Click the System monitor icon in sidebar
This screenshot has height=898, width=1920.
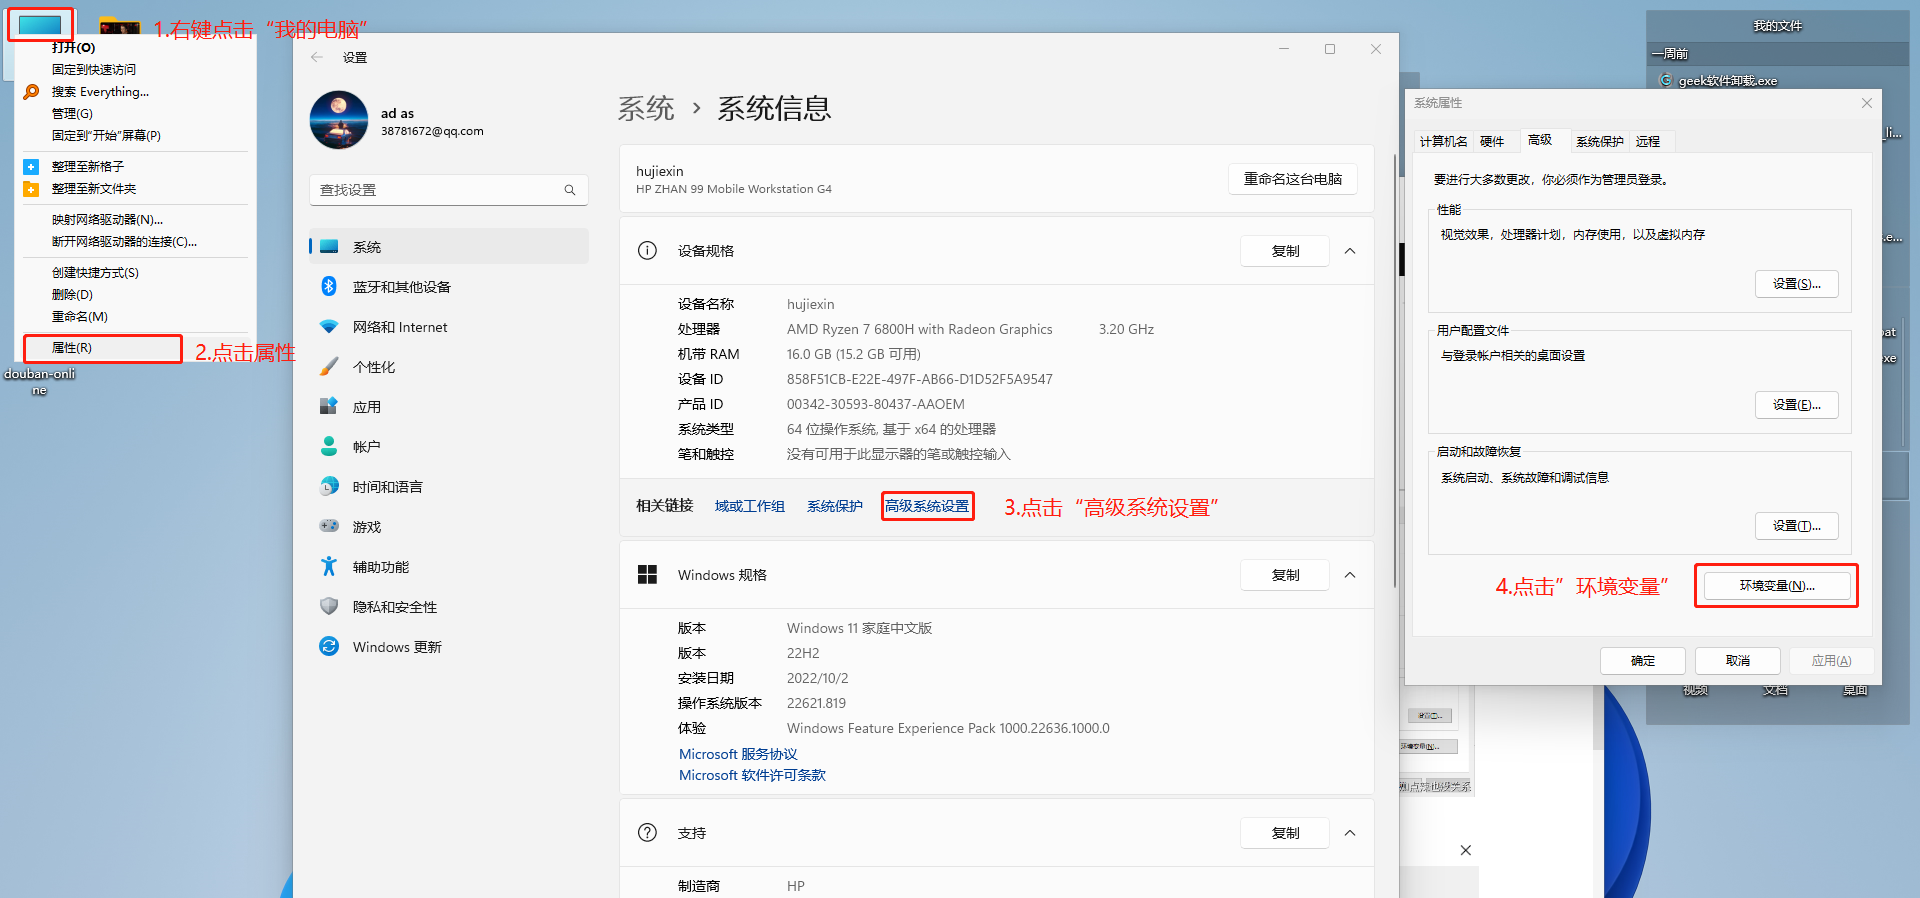coord(329,246)
